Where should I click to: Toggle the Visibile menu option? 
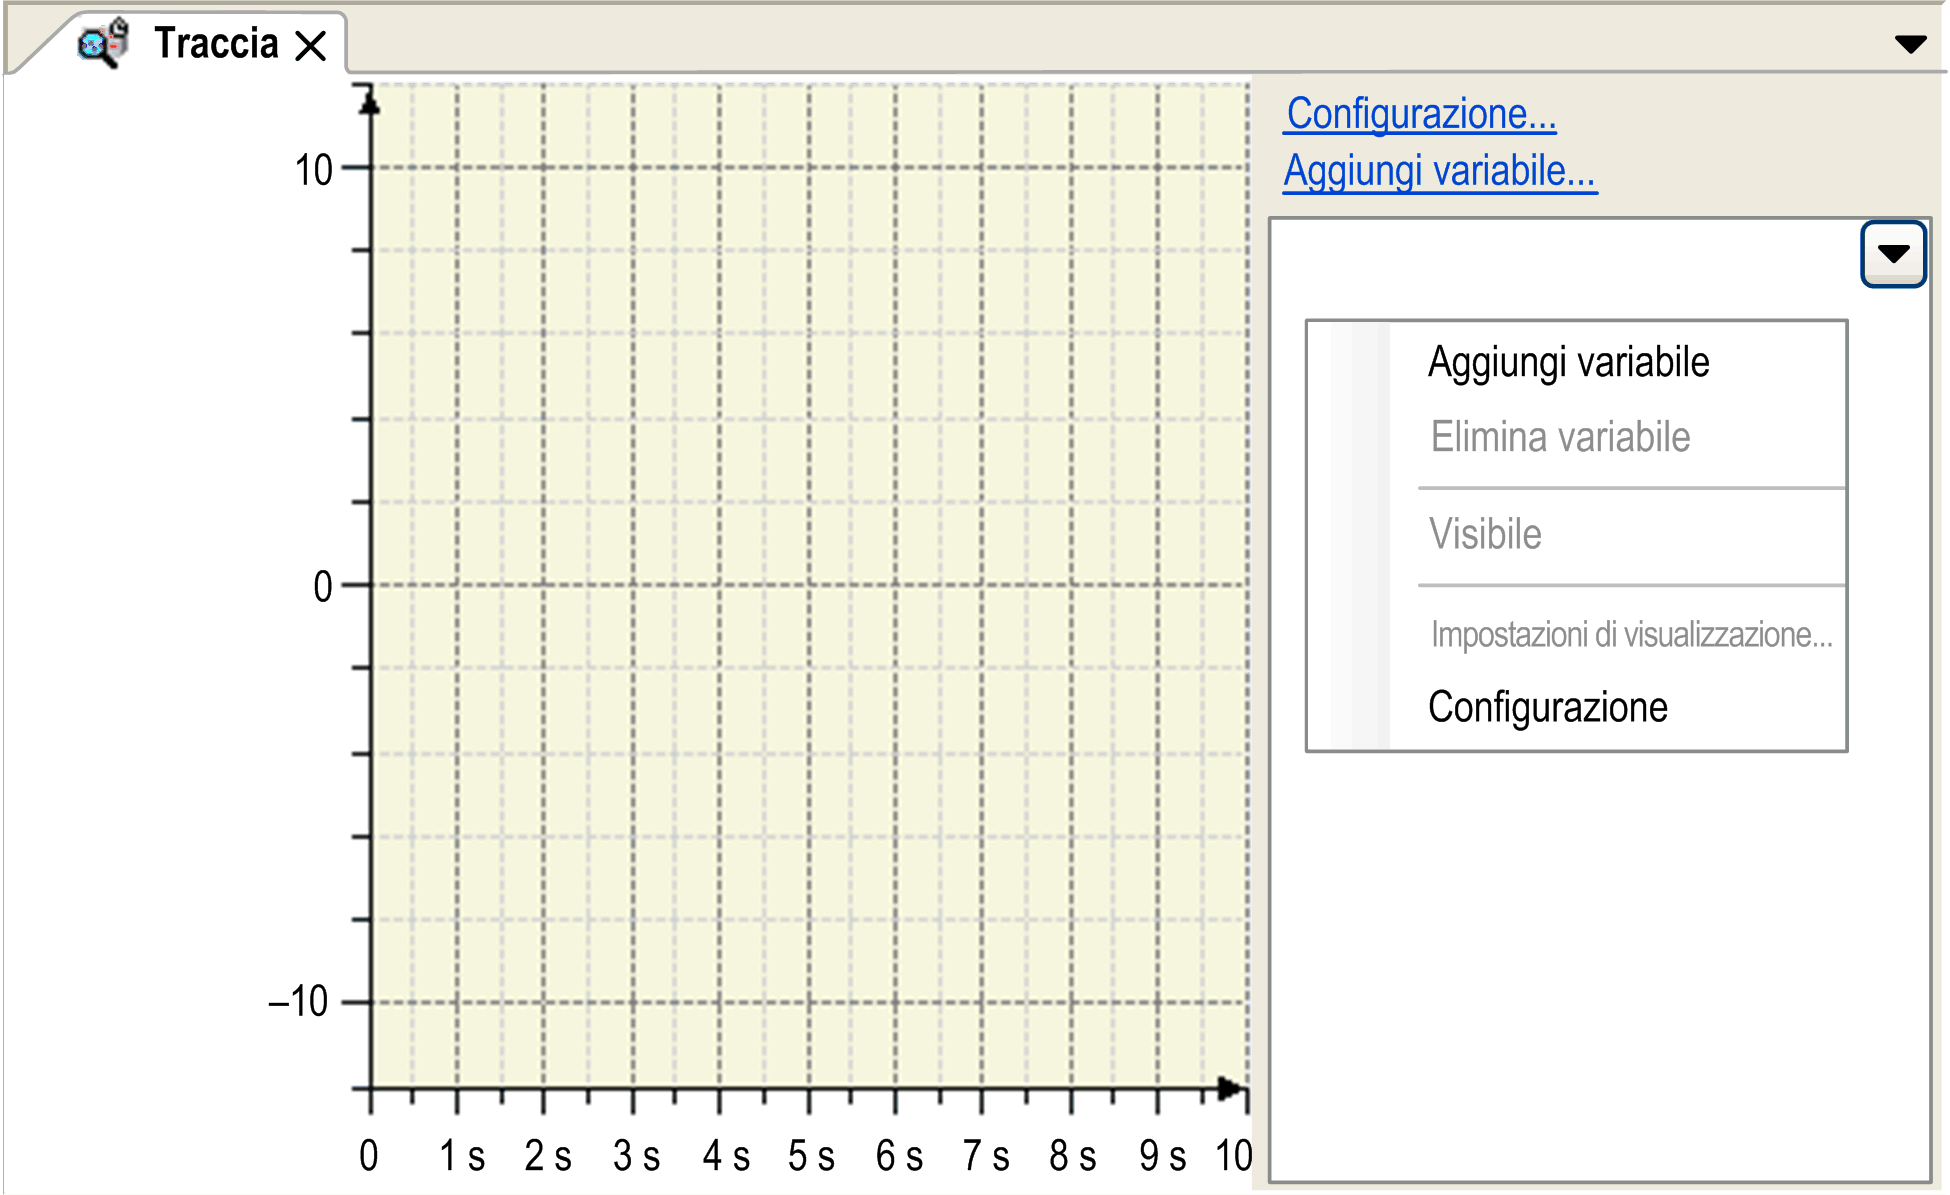pos(1485,534)
